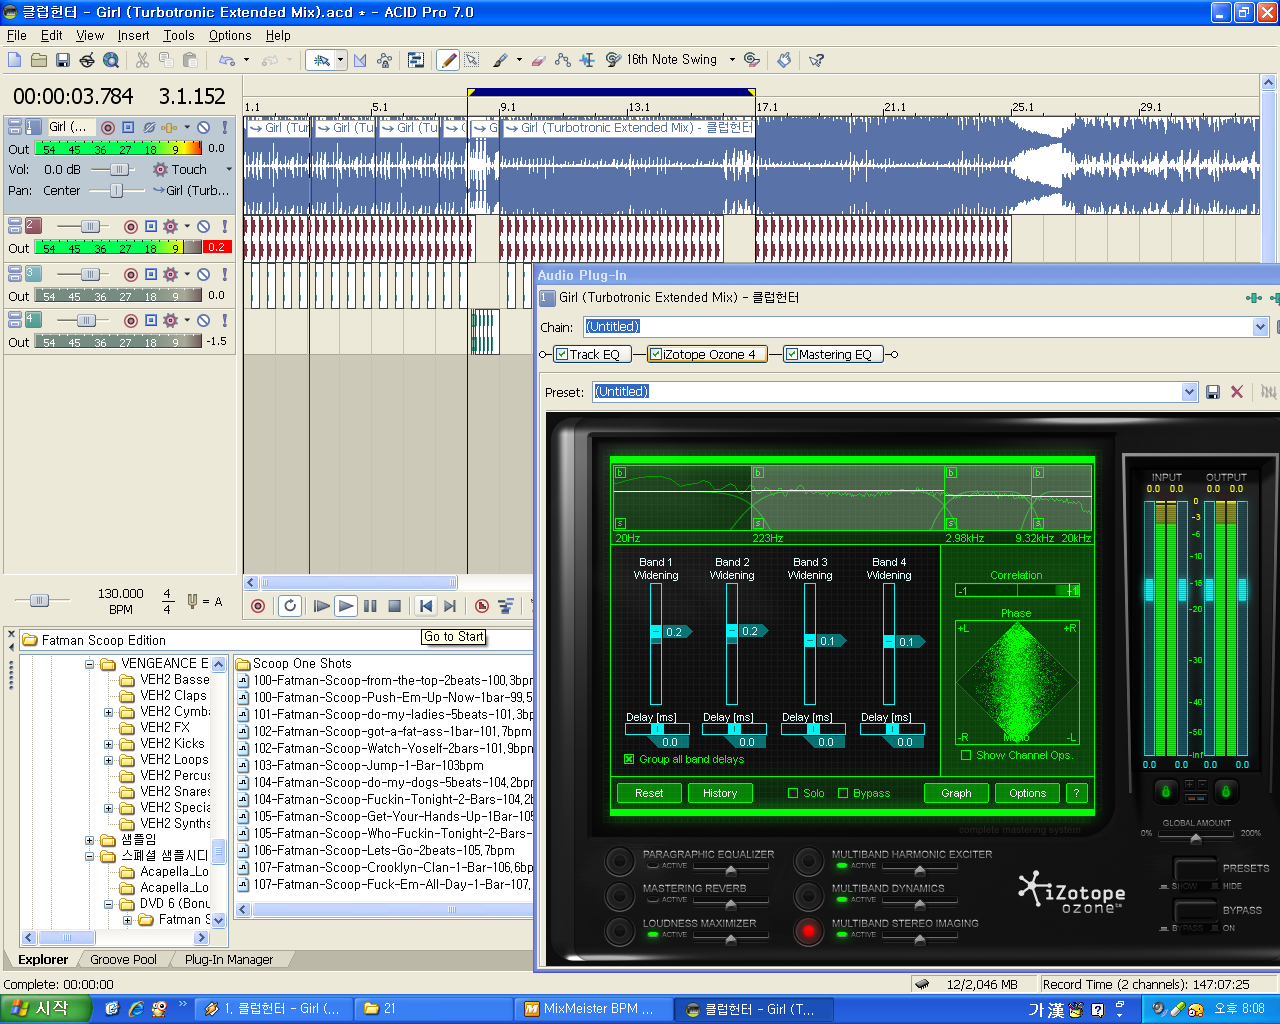Expand the VEH2 Loops folder
The width and height of the screenshot is (1280, 1024).
coord(108,760)
